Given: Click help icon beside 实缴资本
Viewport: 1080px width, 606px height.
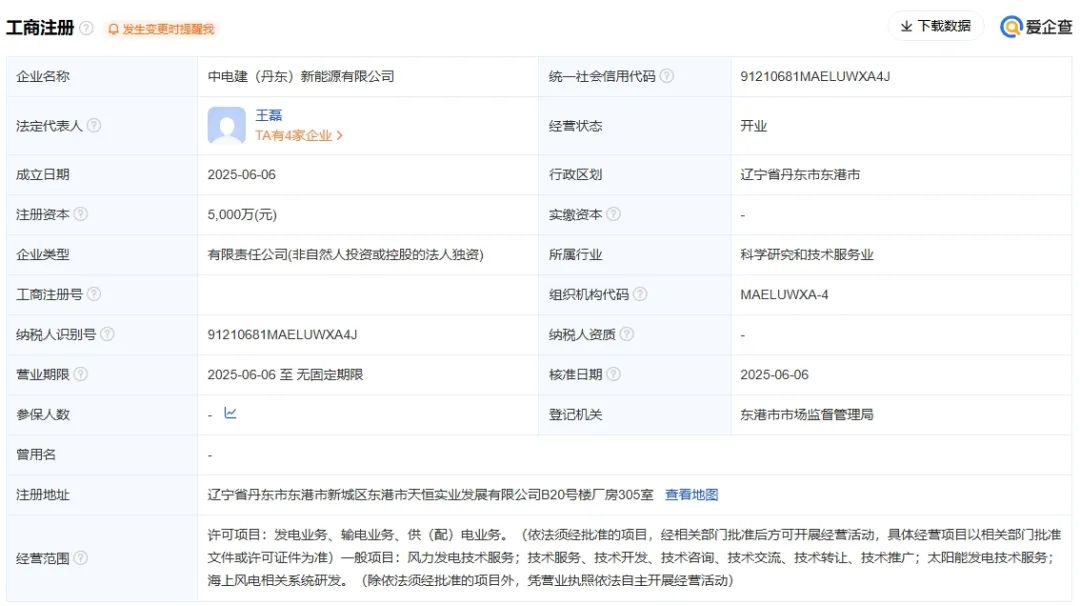Looking at the screenshot, I should 613,214.
